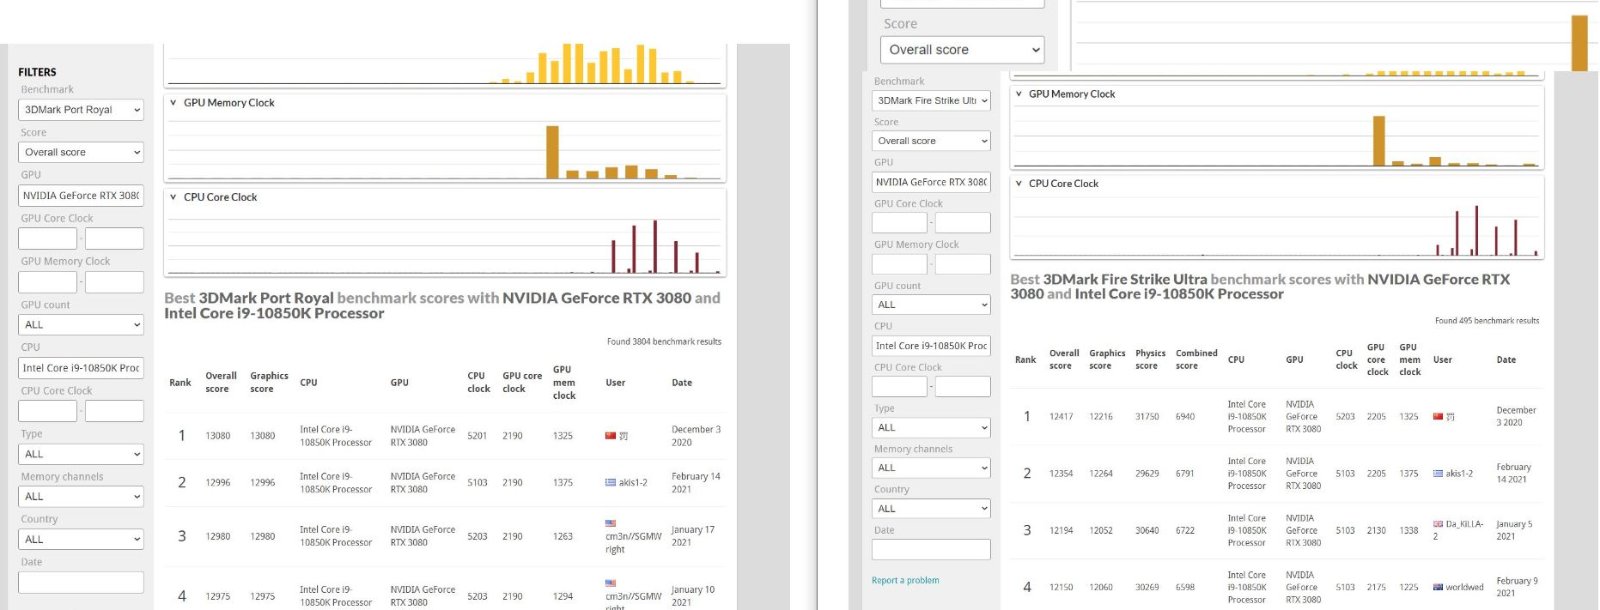Click the Rank column header on Fire Strike Ultra page
1600x610 pixels.
coord(1025,359)
